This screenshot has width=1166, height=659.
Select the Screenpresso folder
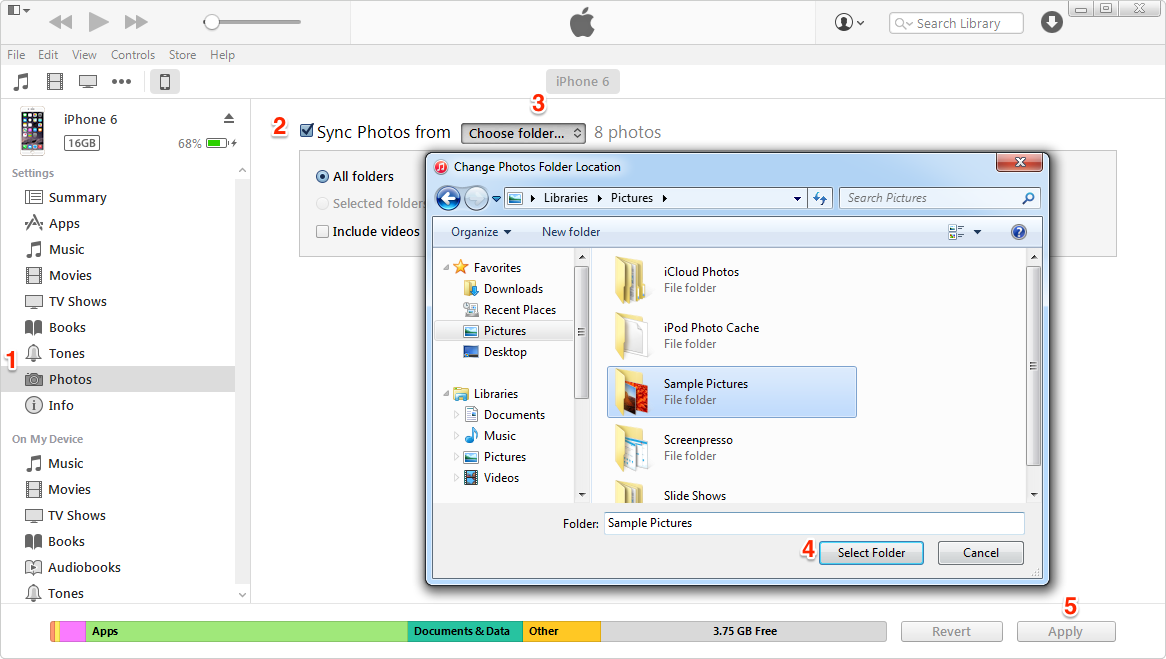[732, 448]
